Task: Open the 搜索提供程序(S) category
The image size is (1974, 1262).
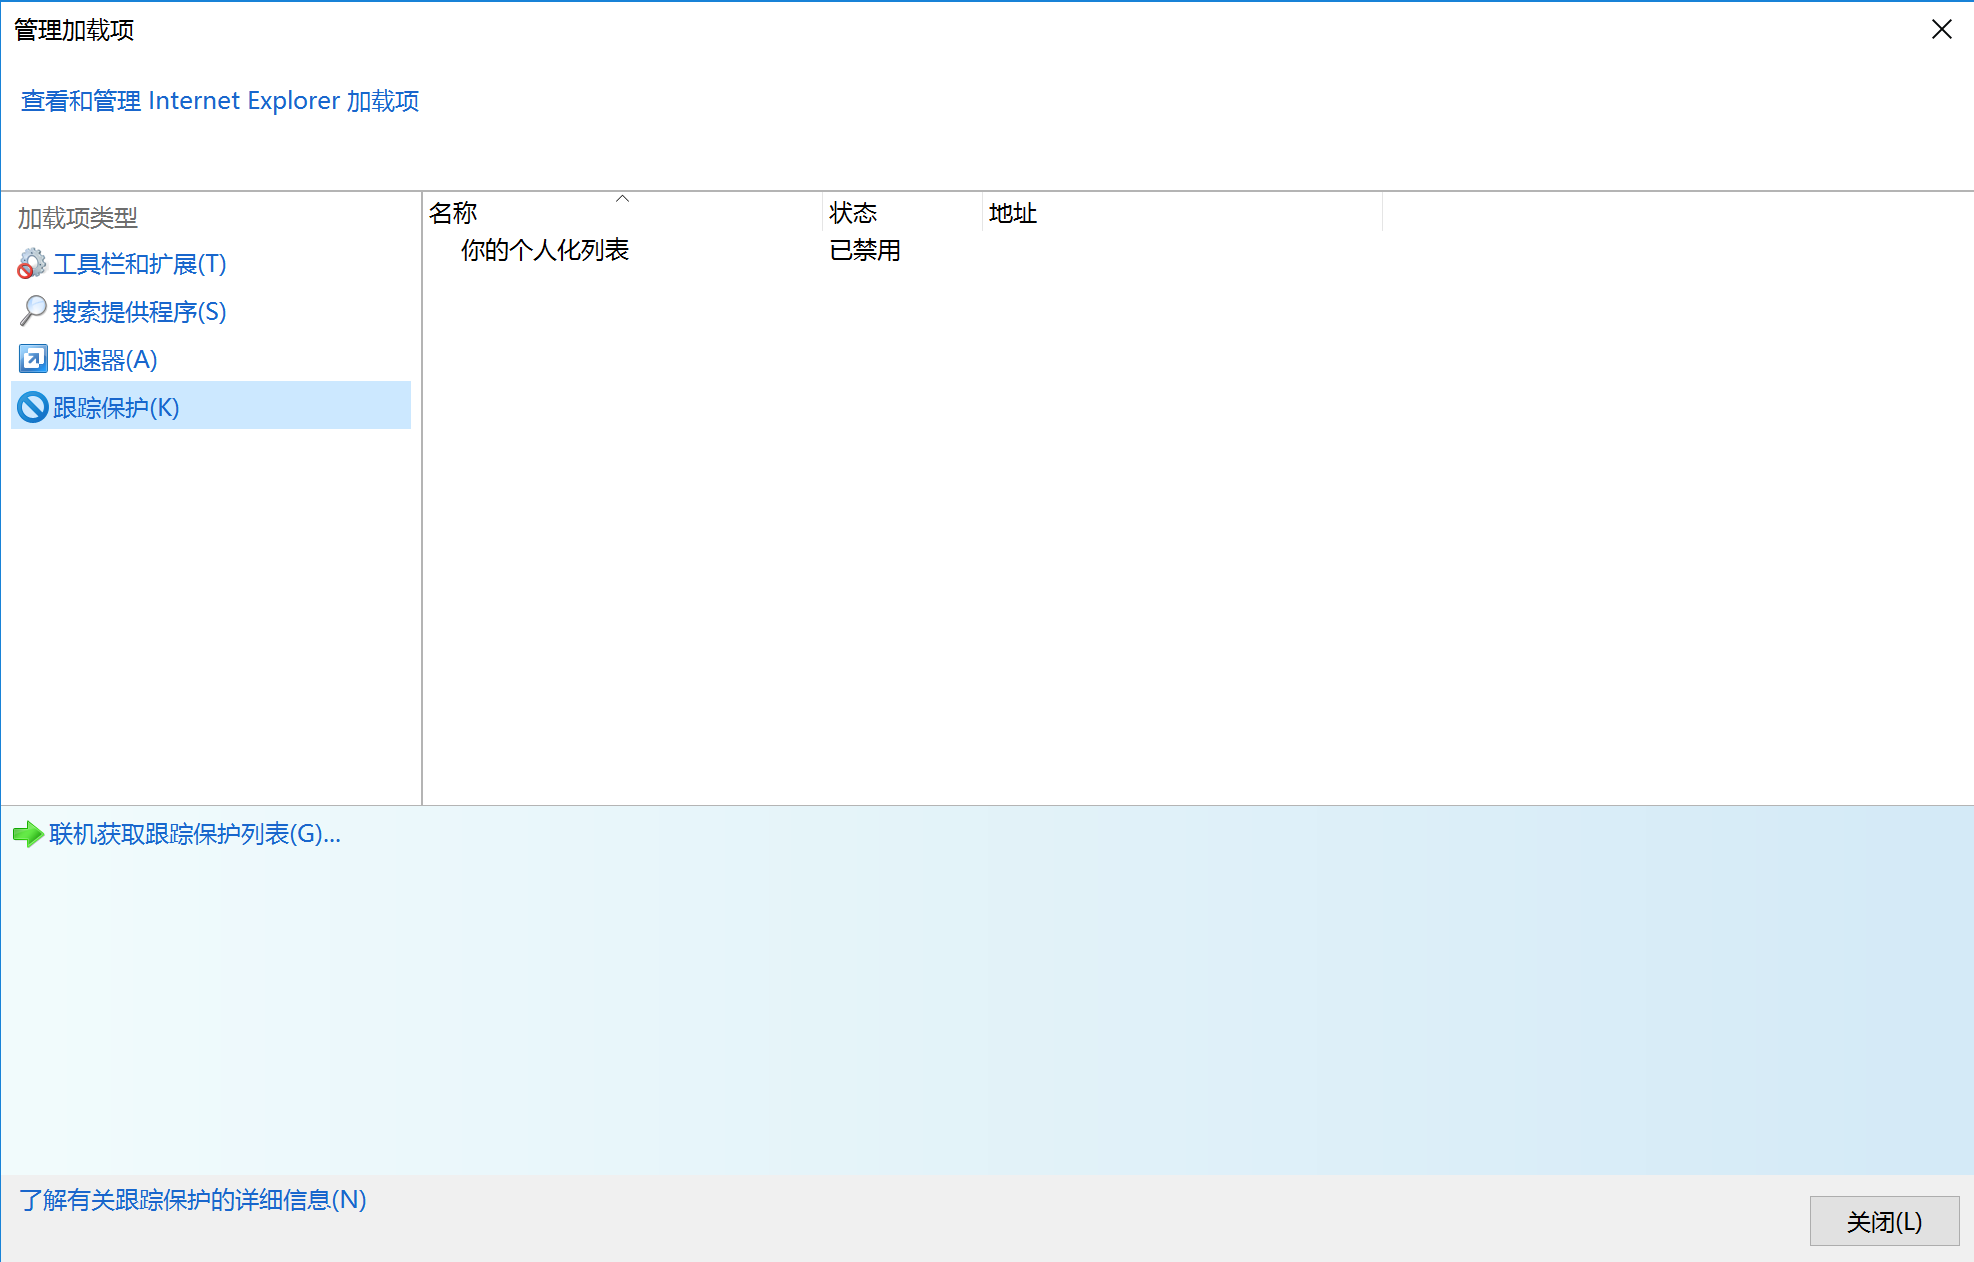Action: coord(139,311)
